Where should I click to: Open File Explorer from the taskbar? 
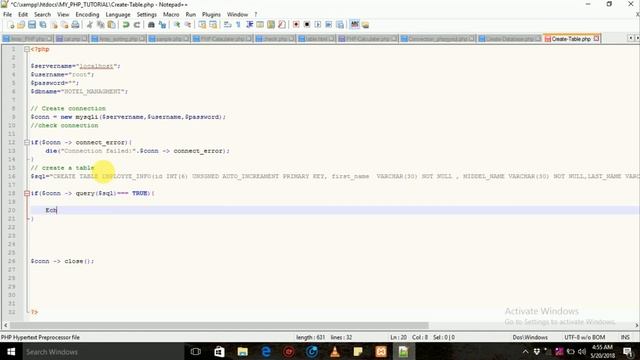pyautogui.click(x=242, y=351)
